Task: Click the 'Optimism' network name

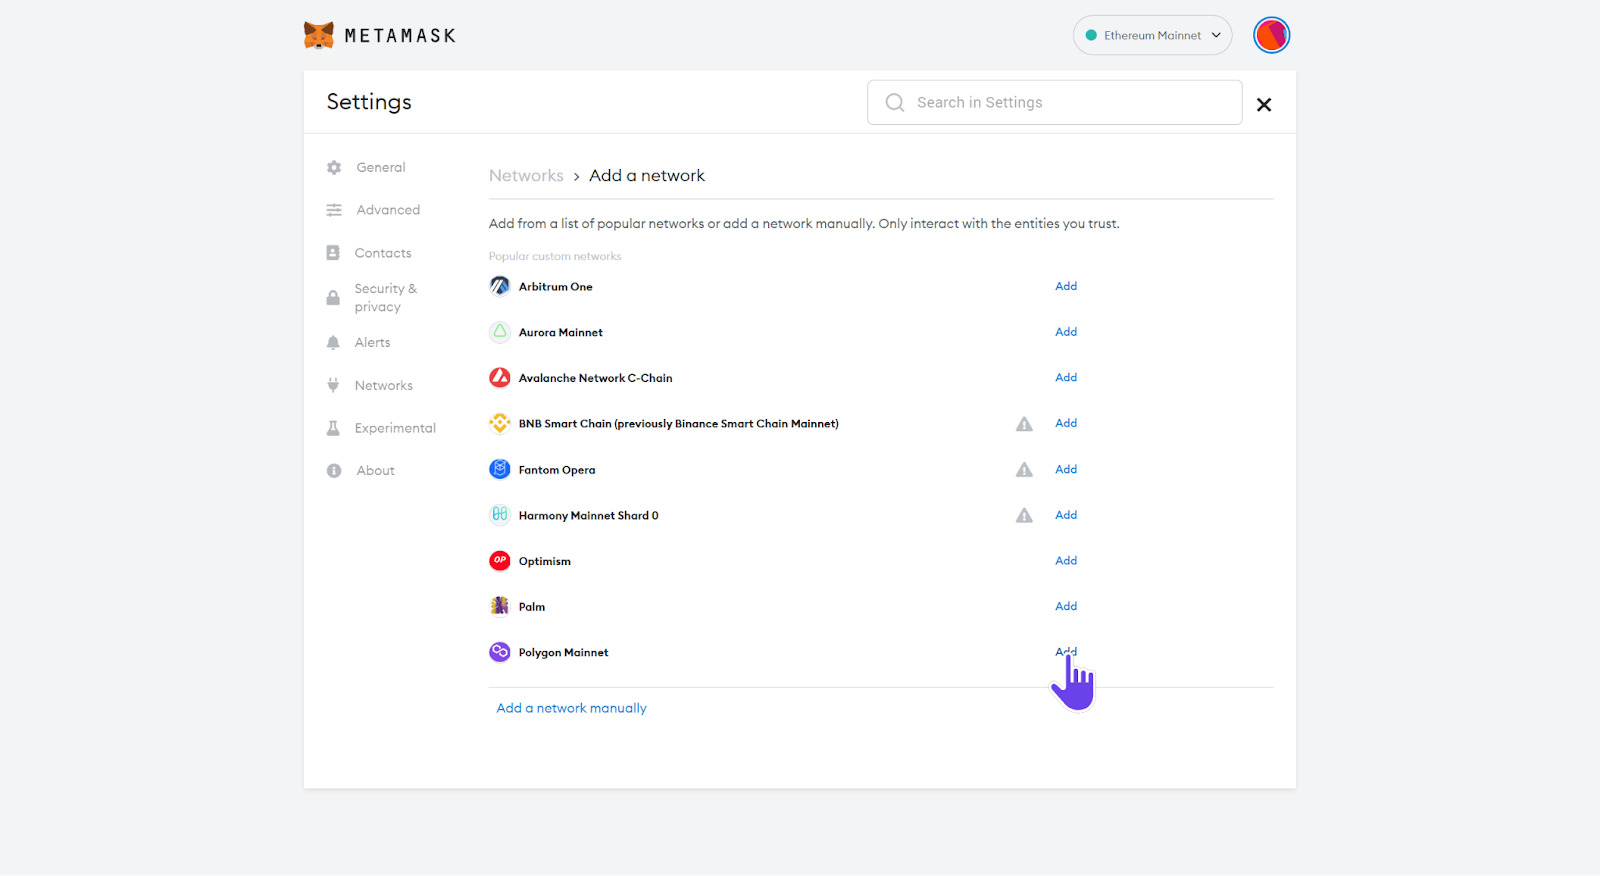Action: point(544,562)
